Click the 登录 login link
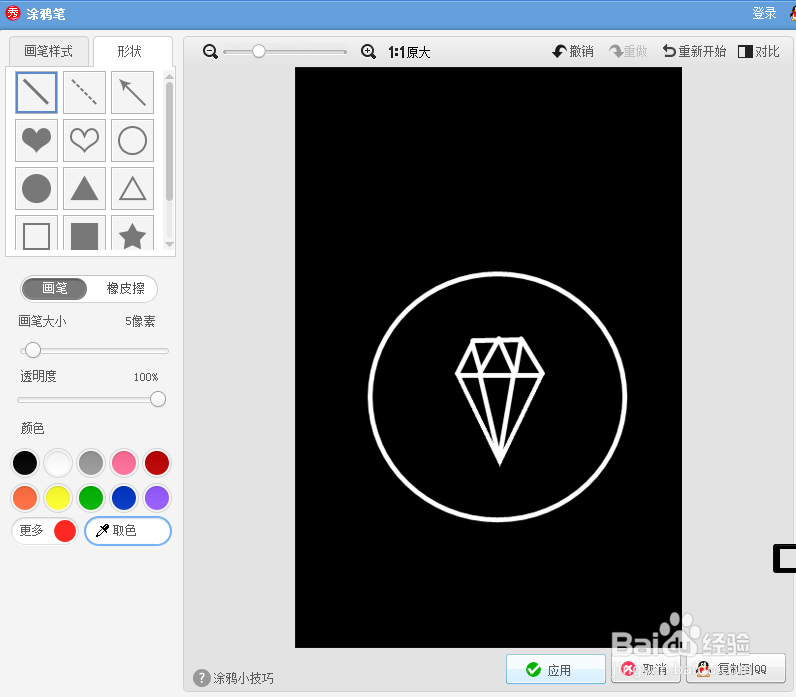The width and height of the screenshot is (796, 697). tap(764, 13)
